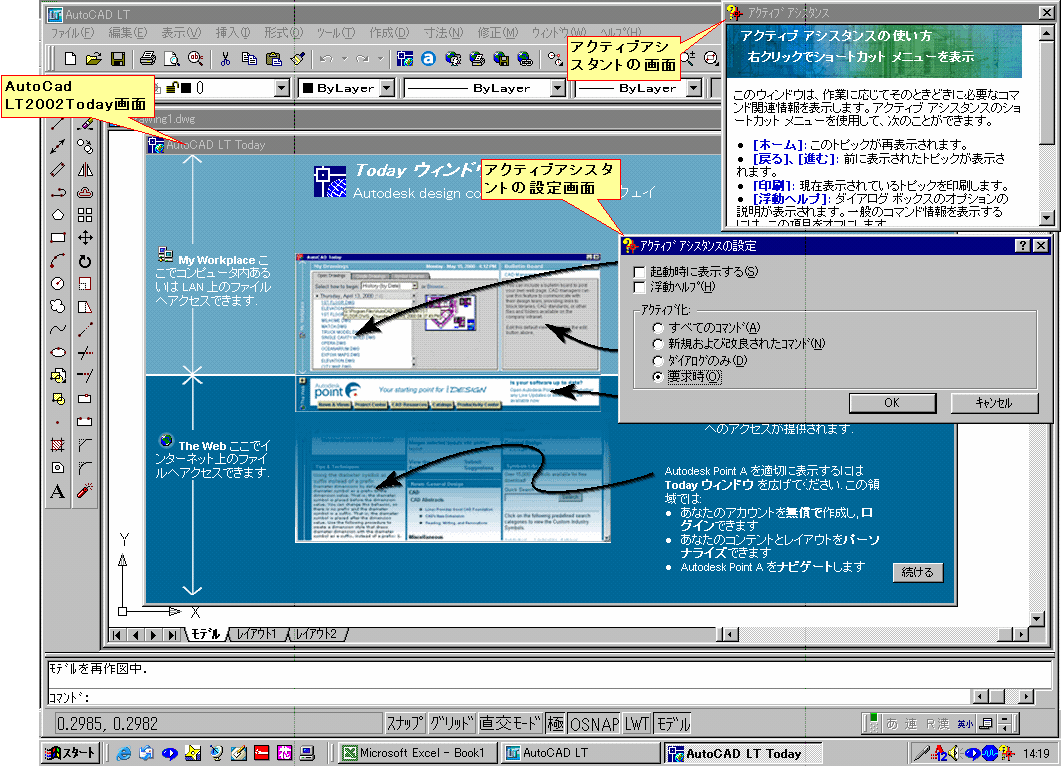Select the ダイアログのみ radio option

click(x=658, y=361)
